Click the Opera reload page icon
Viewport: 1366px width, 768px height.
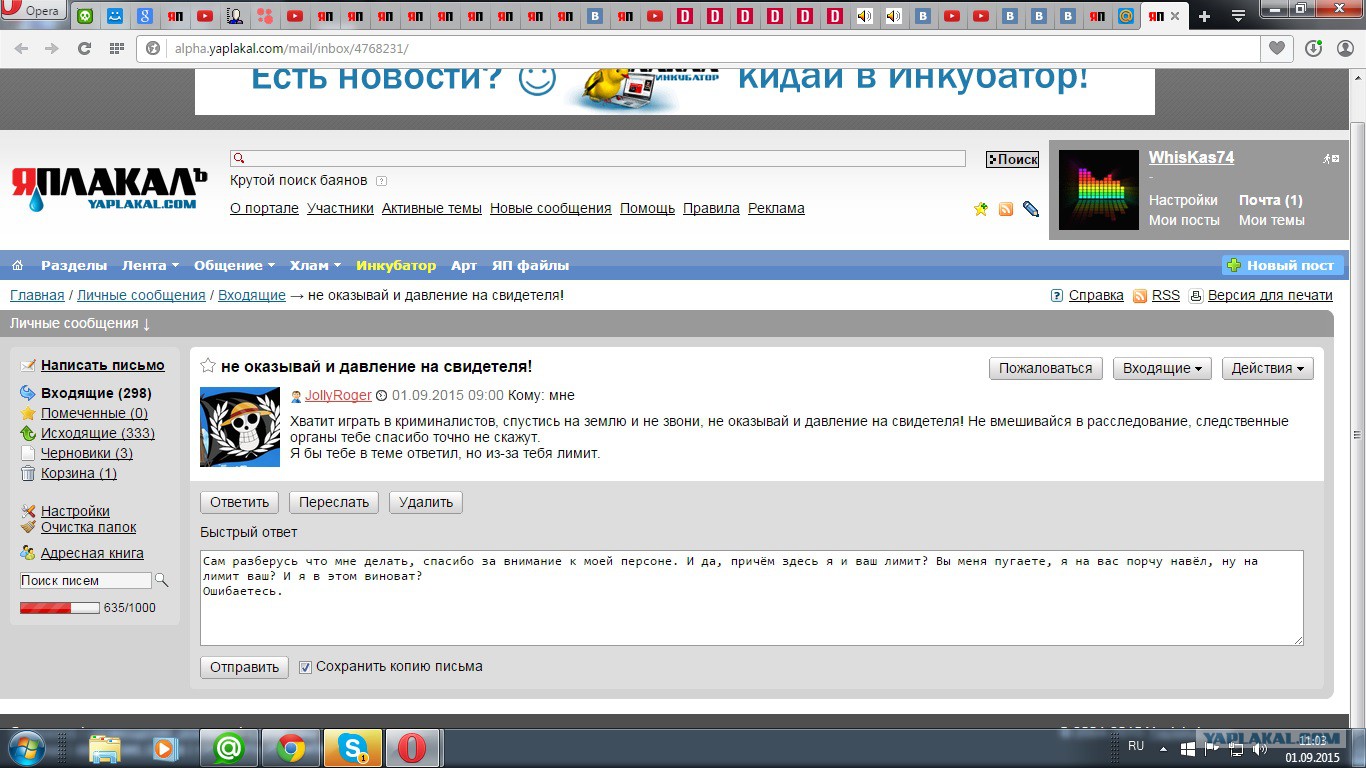point(84,48)
